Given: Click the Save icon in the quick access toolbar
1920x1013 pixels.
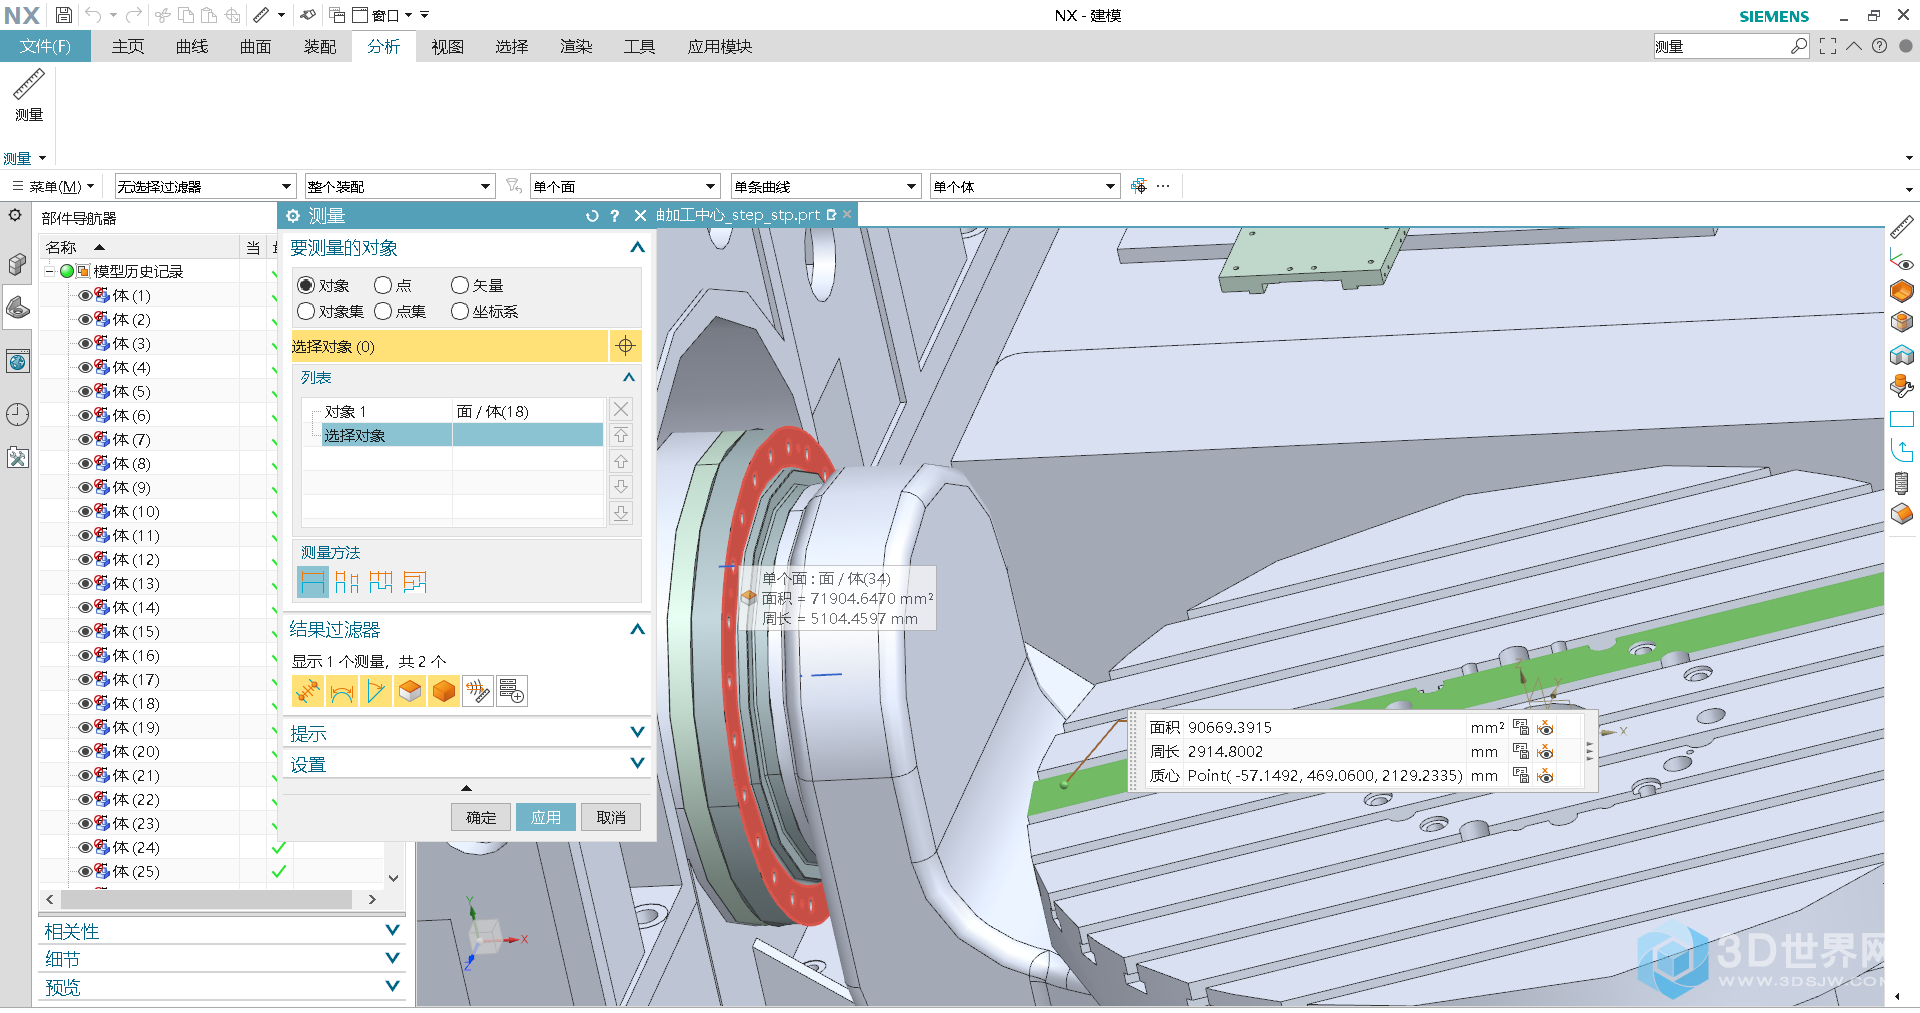Looking at the screenshot, I should click(63, 15).
